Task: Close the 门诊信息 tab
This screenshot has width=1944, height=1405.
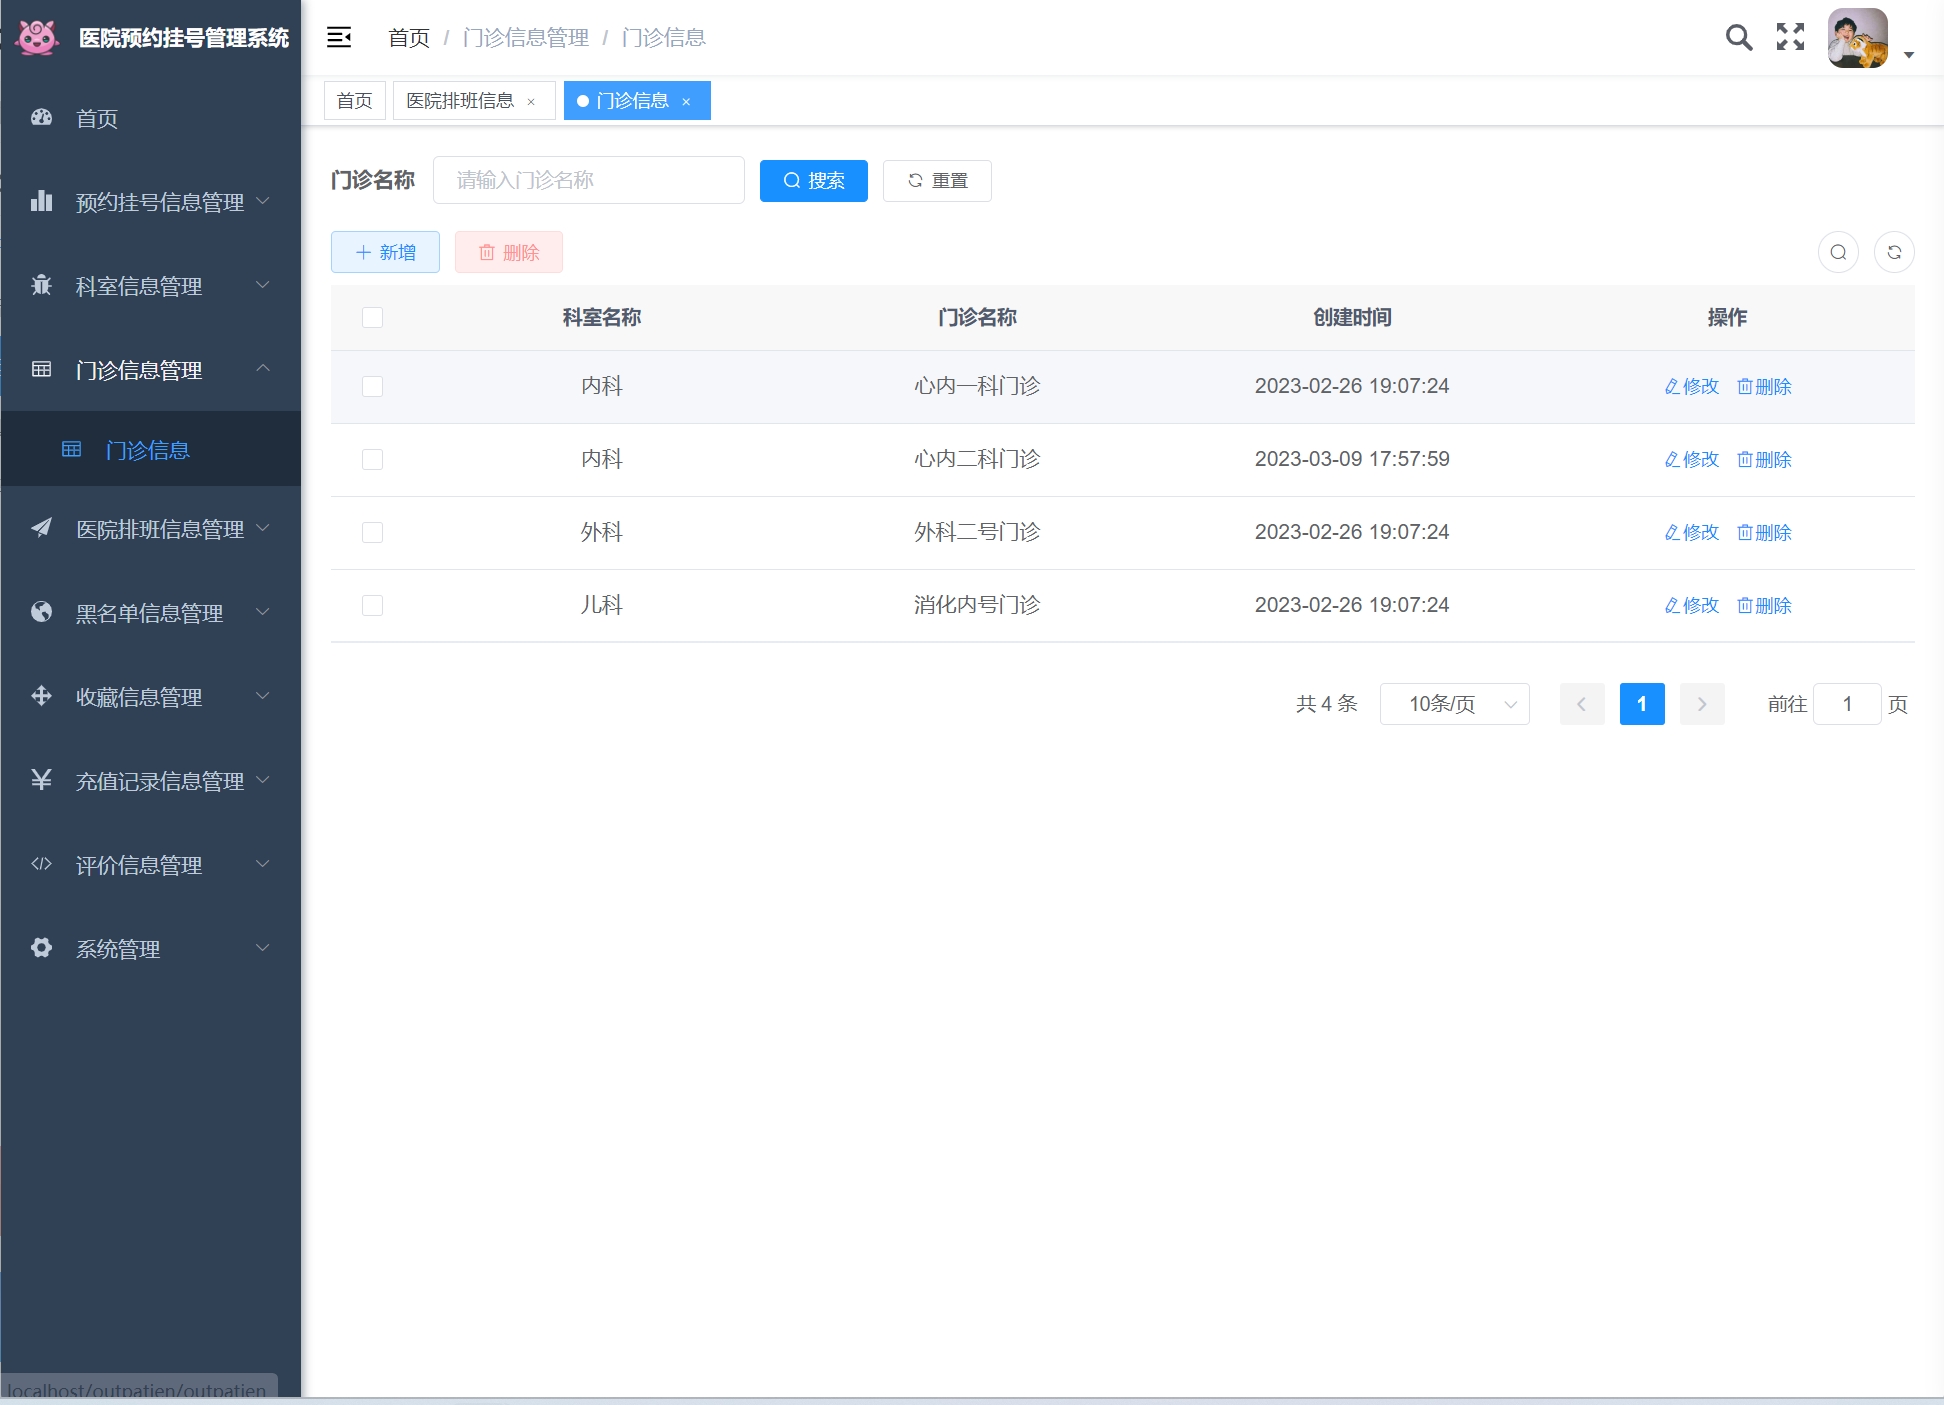Action: (x=686, y=102)
